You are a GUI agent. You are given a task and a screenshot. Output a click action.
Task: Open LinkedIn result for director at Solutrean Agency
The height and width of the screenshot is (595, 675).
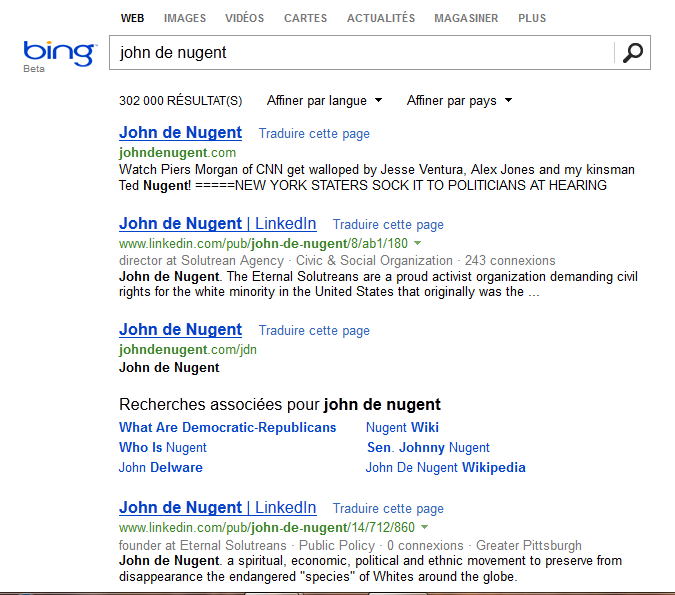click(x=217, y=224)
